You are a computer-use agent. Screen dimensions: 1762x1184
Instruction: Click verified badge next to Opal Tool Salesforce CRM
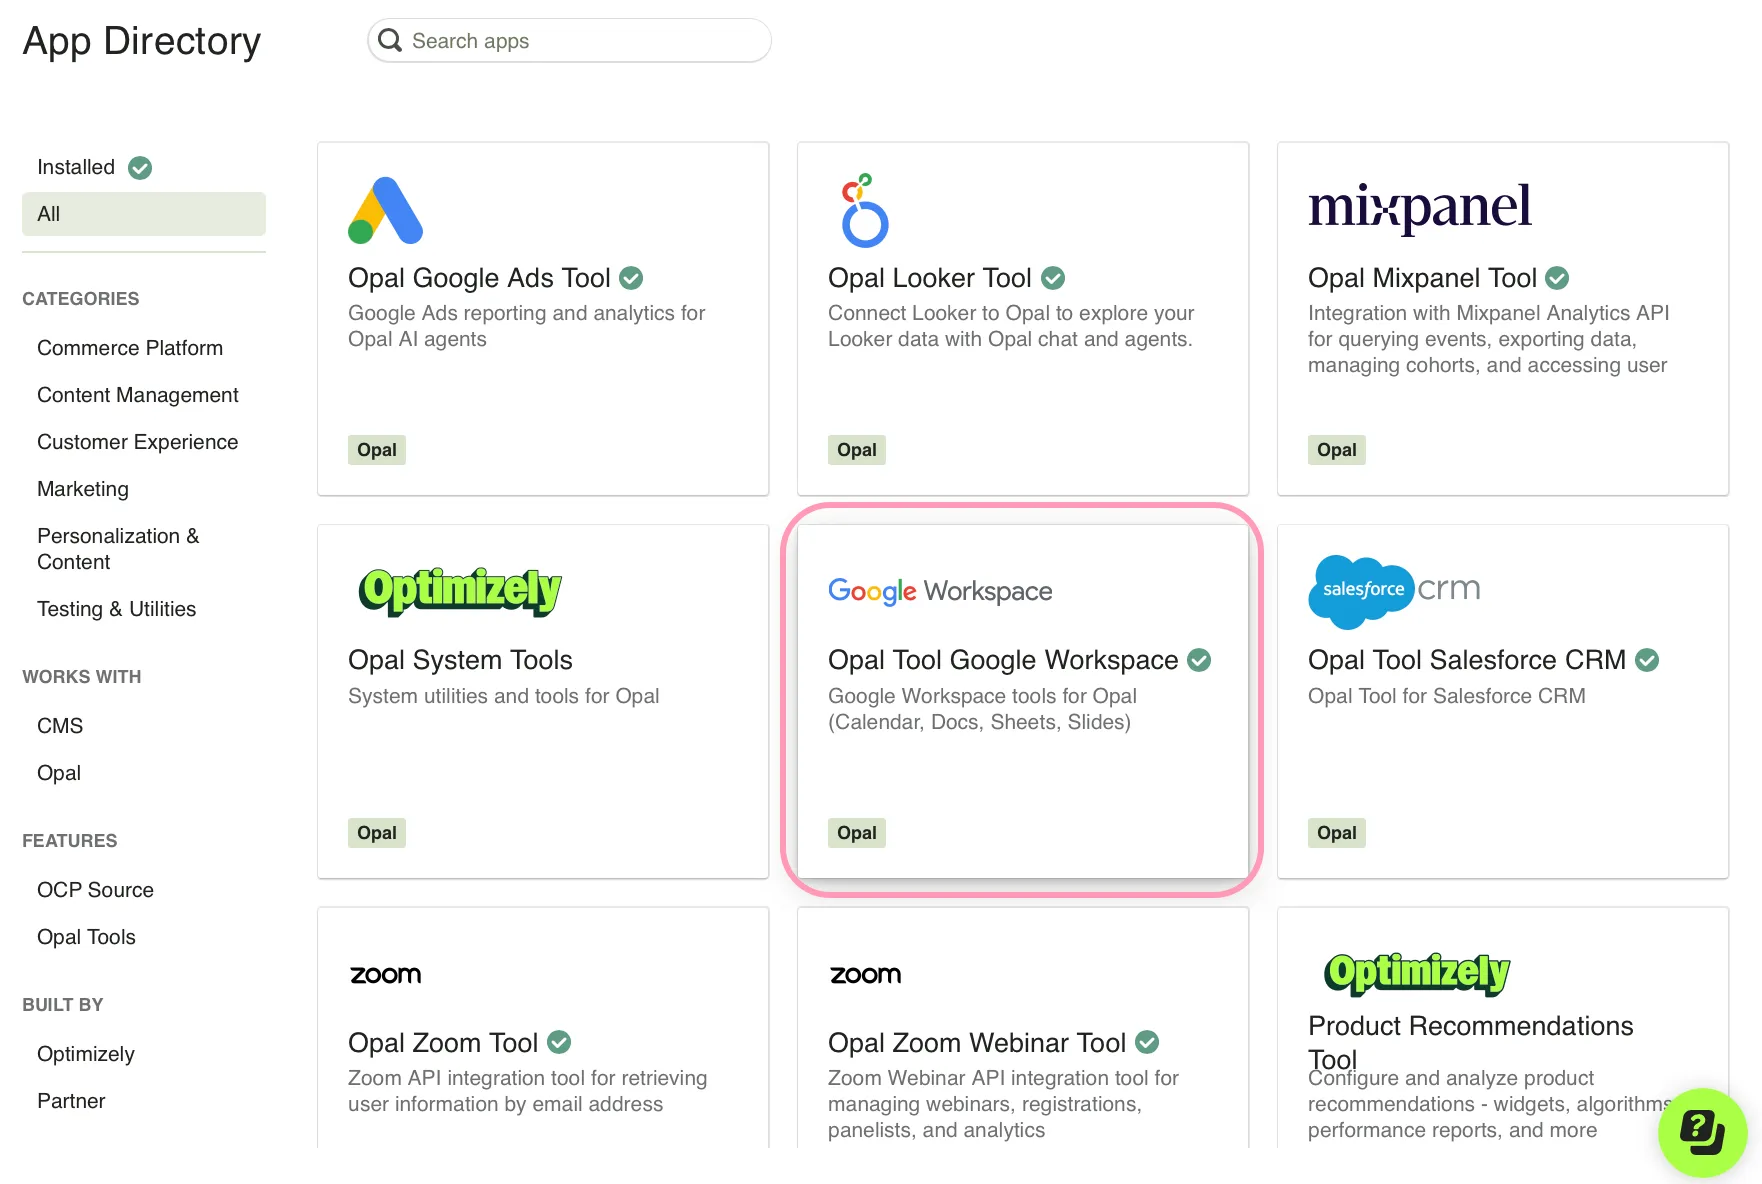1647,660
